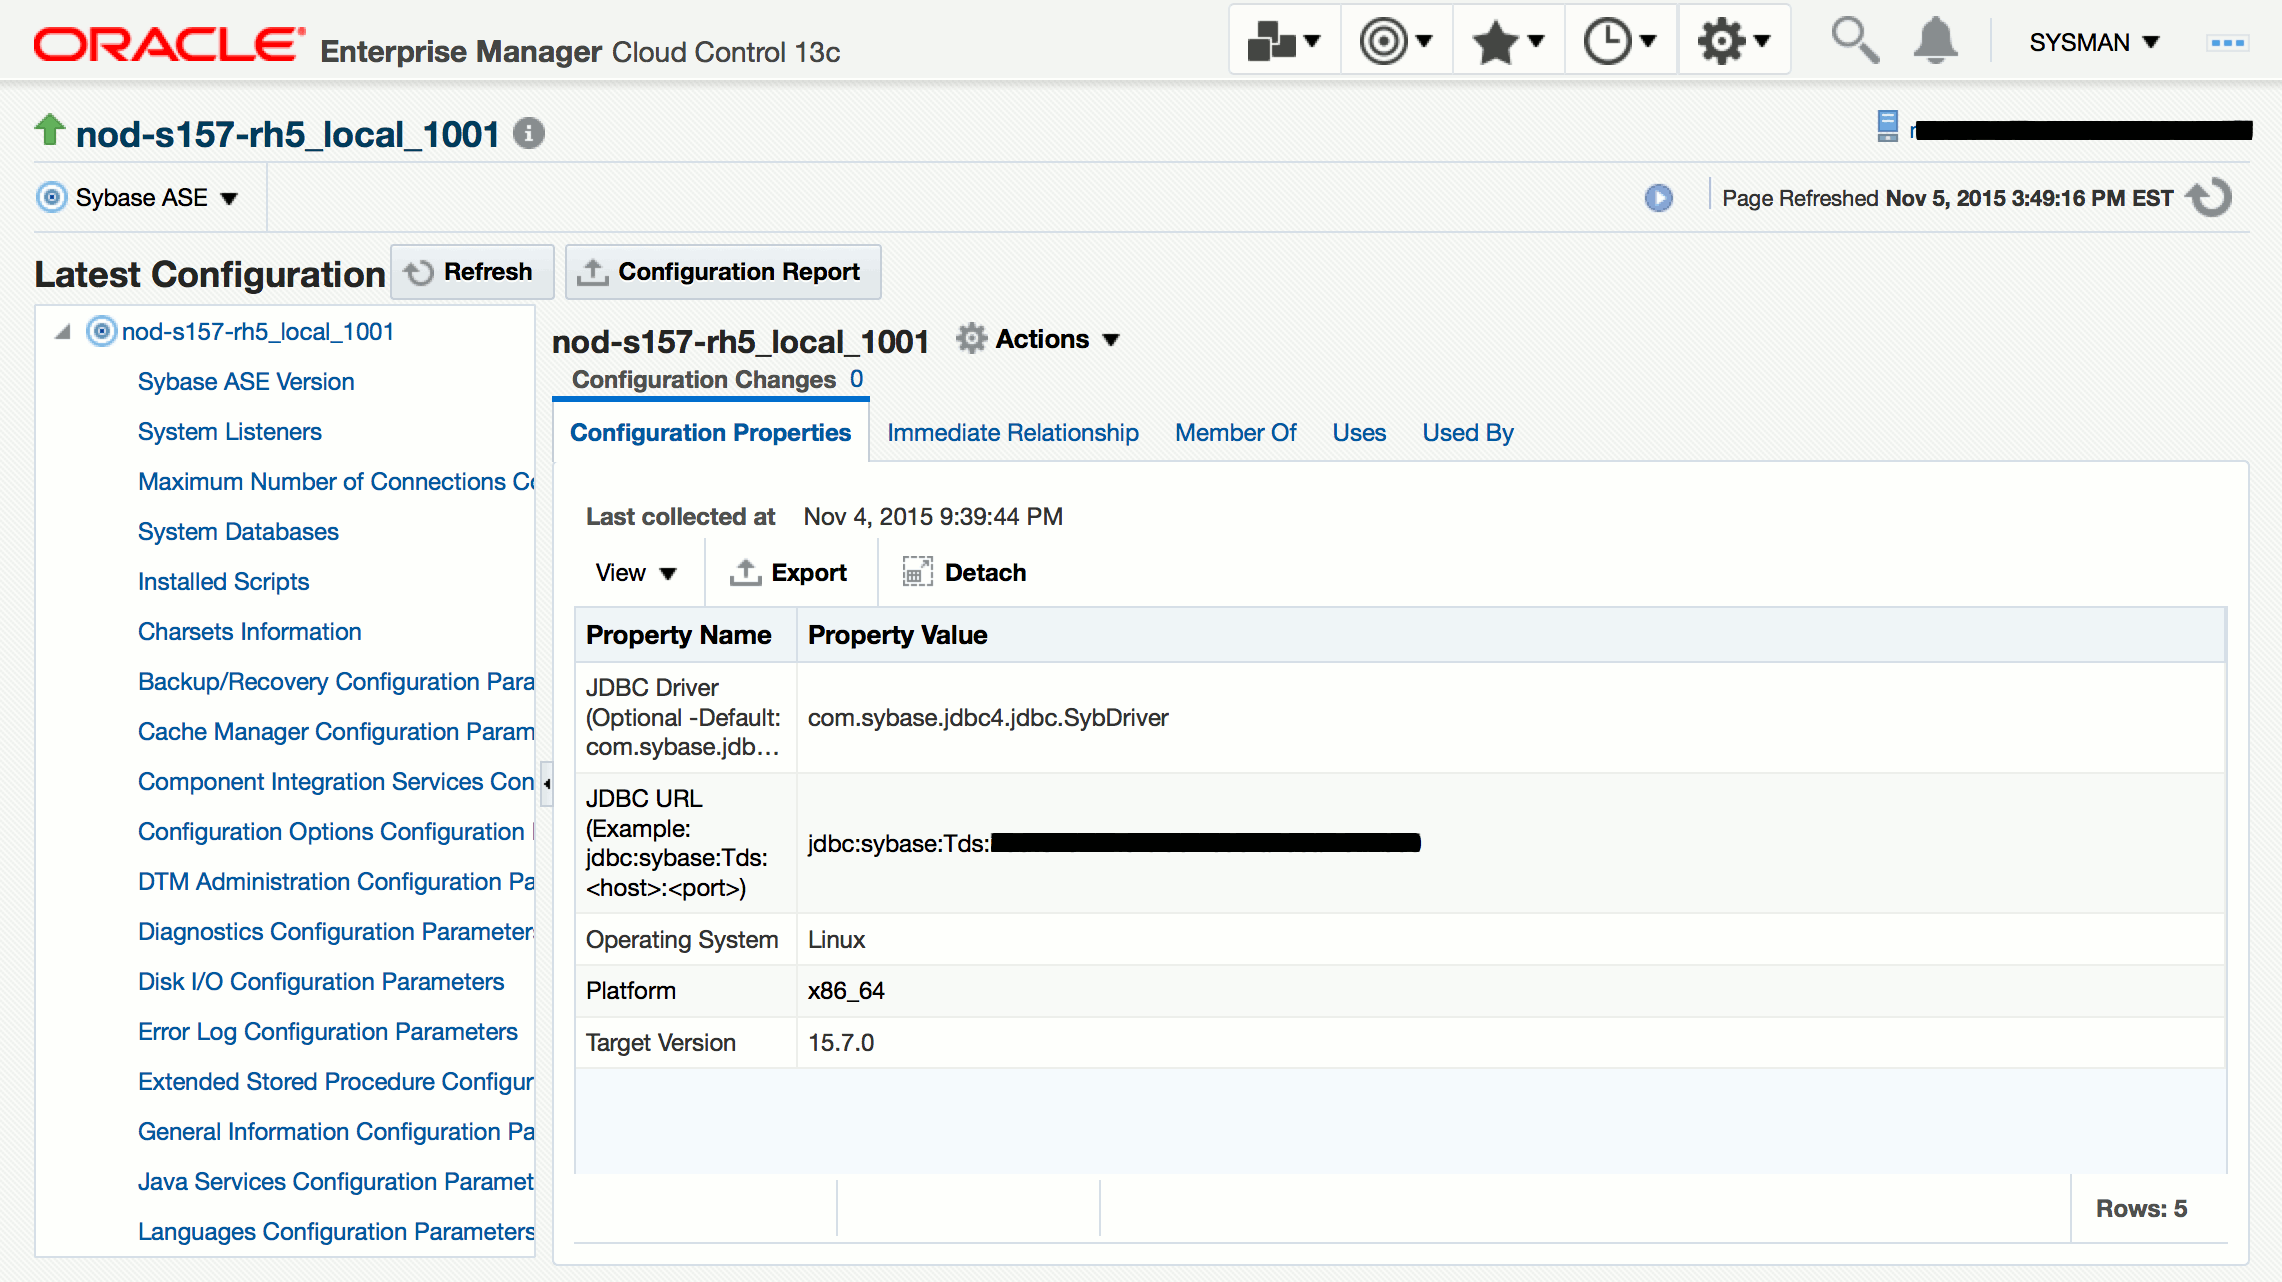2282x1282 pixels.
Task: Collapse the left tree pane splitter
Action: [x=546, y=783]
